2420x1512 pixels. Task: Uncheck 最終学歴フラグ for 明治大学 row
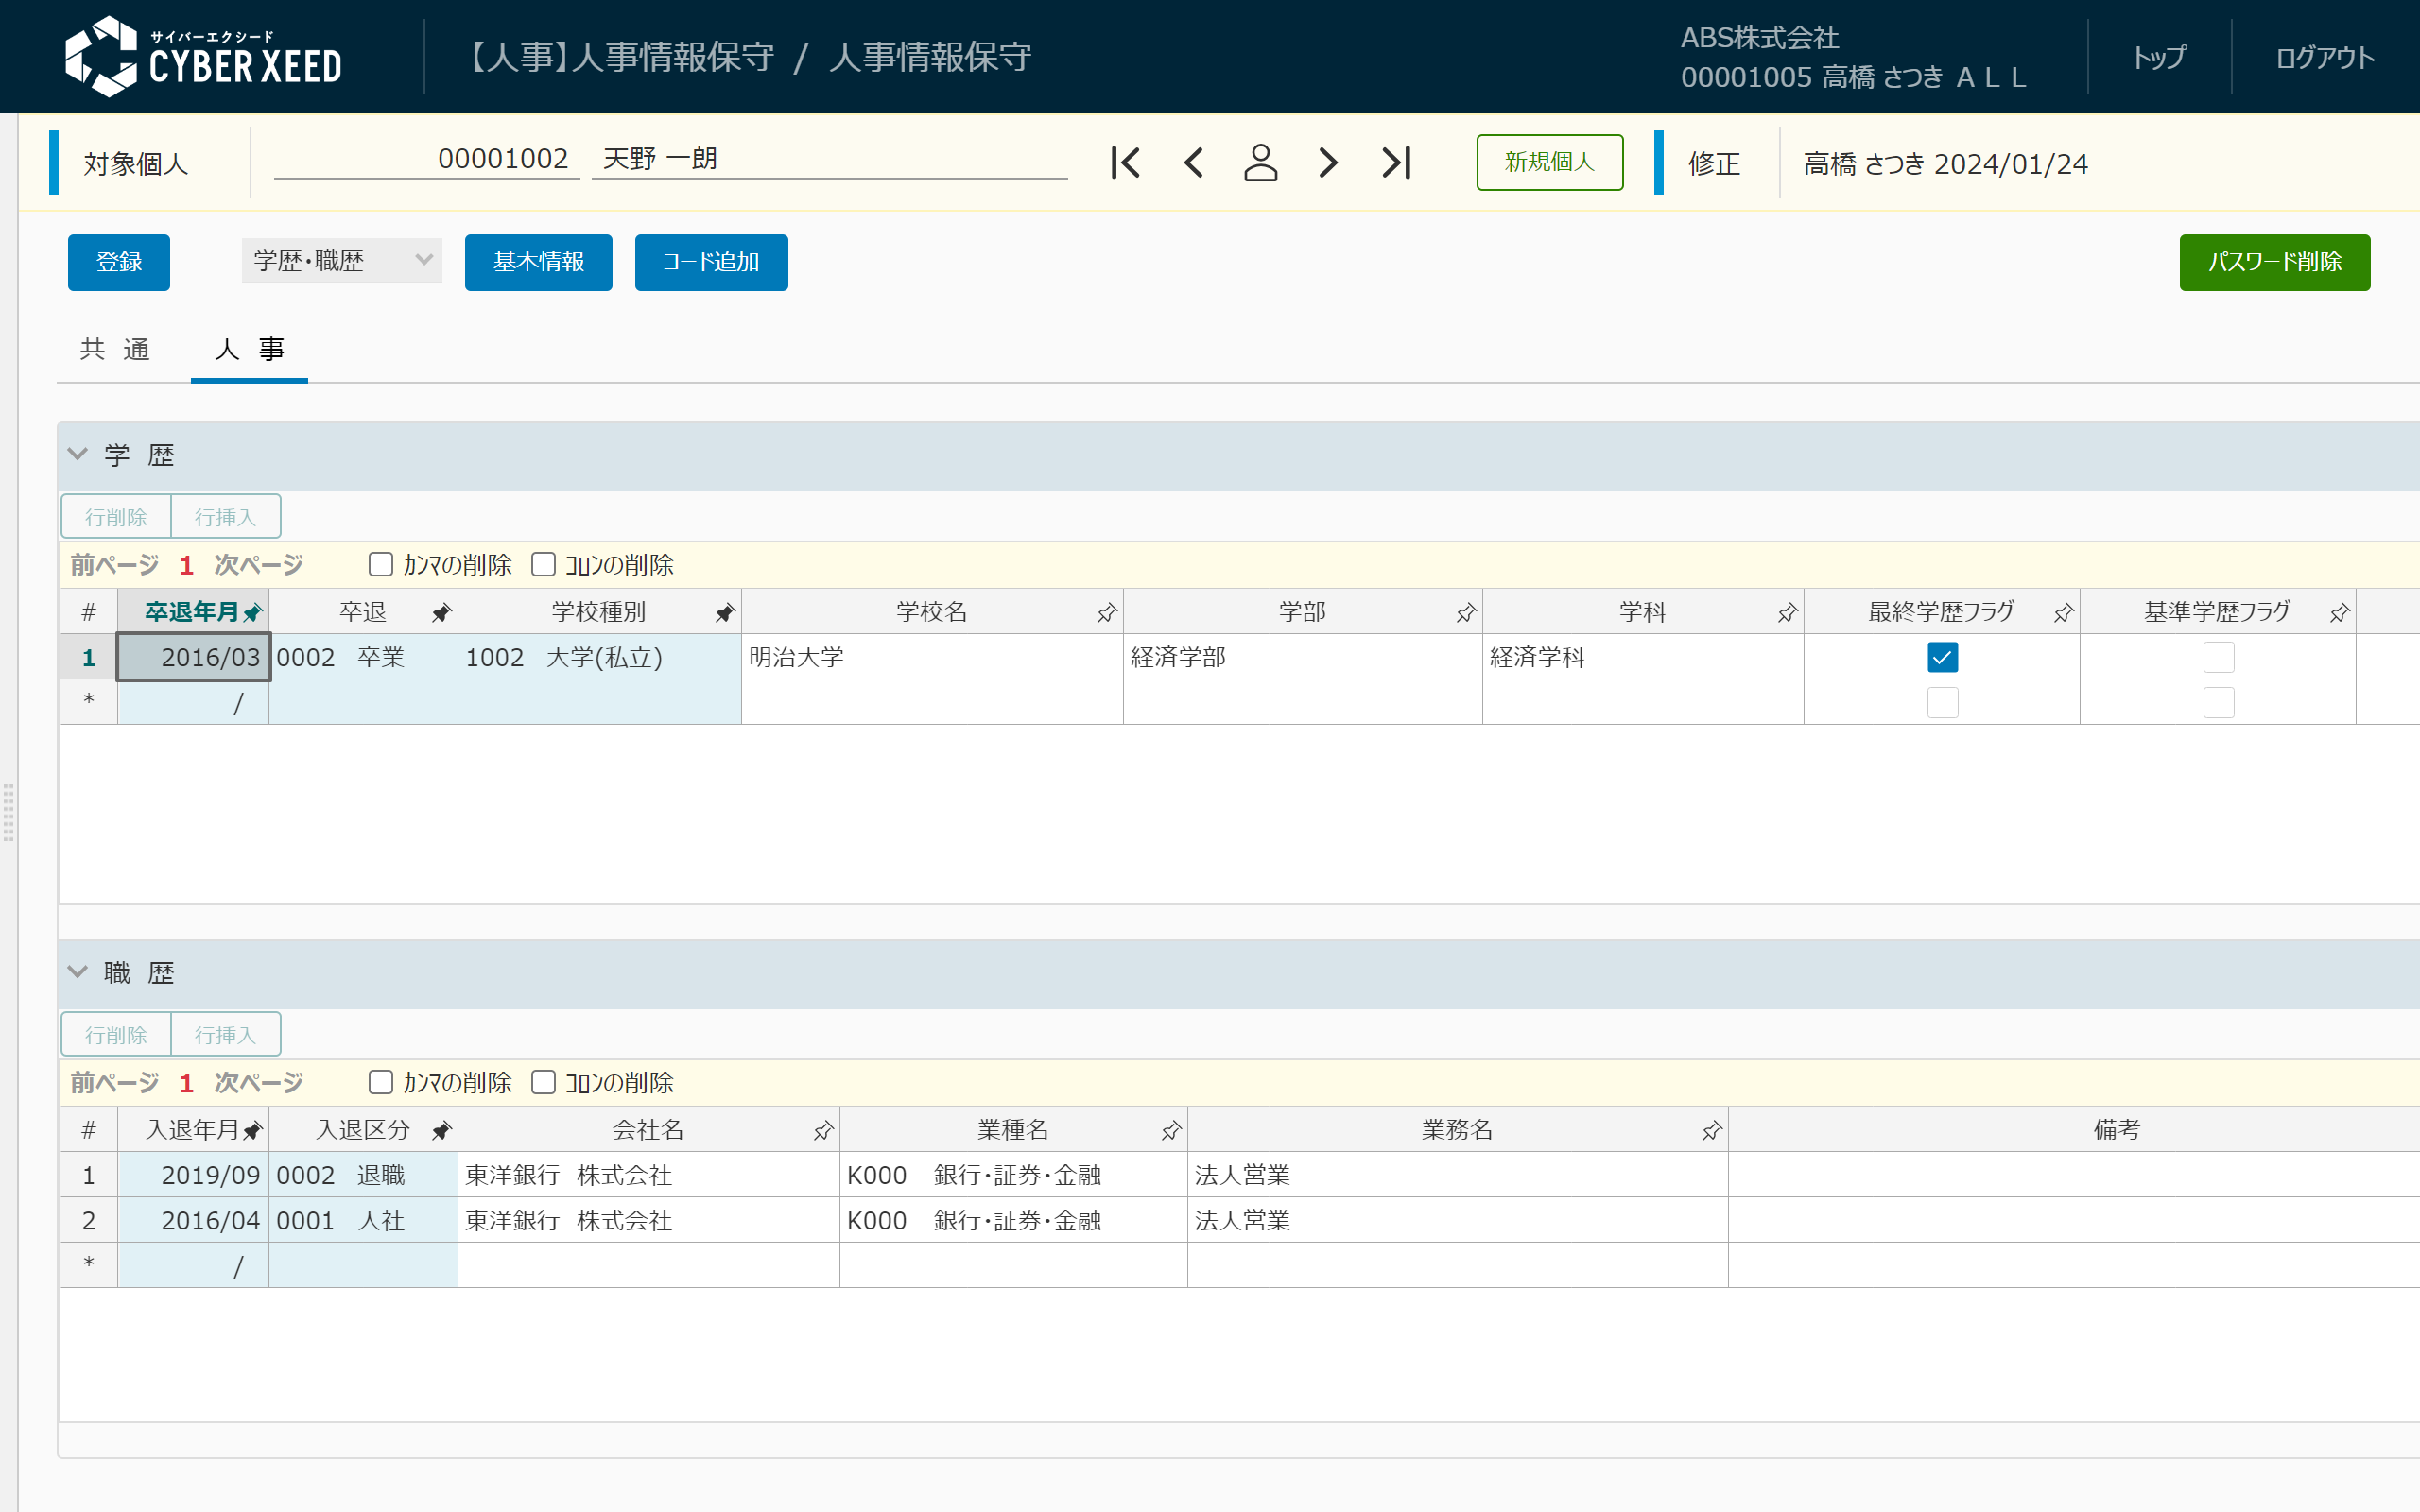pyautogui.click(x=1942, y=658)
